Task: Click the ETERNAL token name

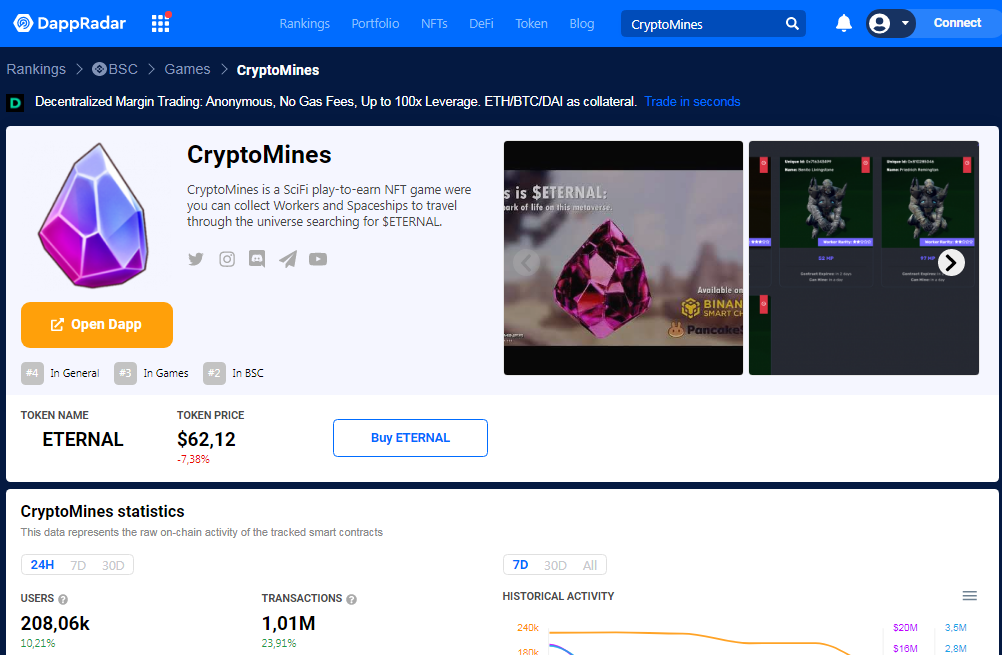Action: pyautogui.click(x=82, y=440)
